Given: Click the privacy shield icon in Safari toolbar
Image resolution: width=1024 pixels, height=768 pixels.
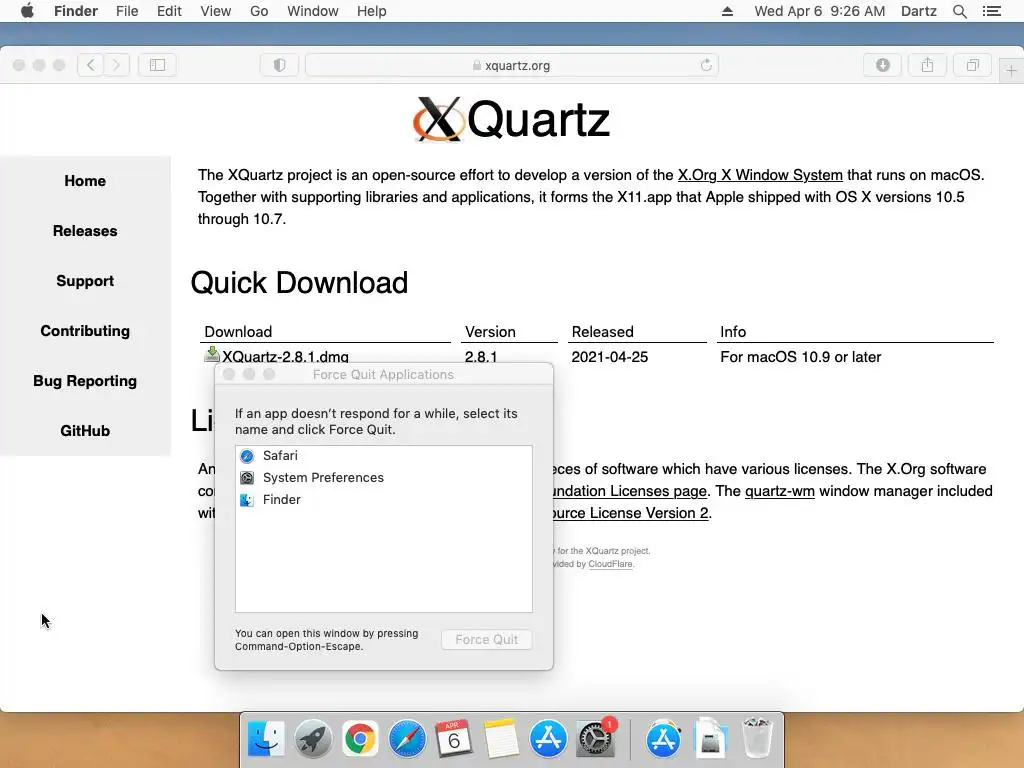Looking at the screenshot, I should (x=280, y=65).
